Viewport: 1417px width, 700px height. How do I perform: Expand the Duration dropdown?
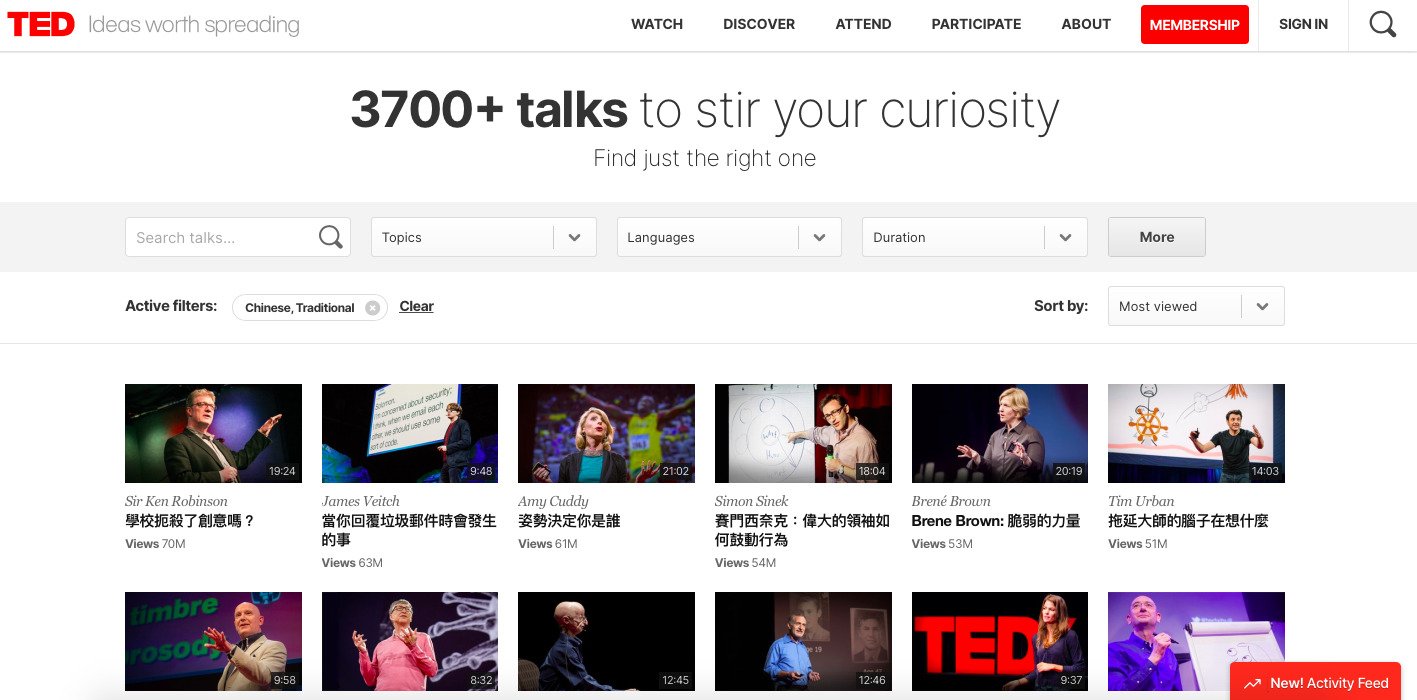pos(975,237)
